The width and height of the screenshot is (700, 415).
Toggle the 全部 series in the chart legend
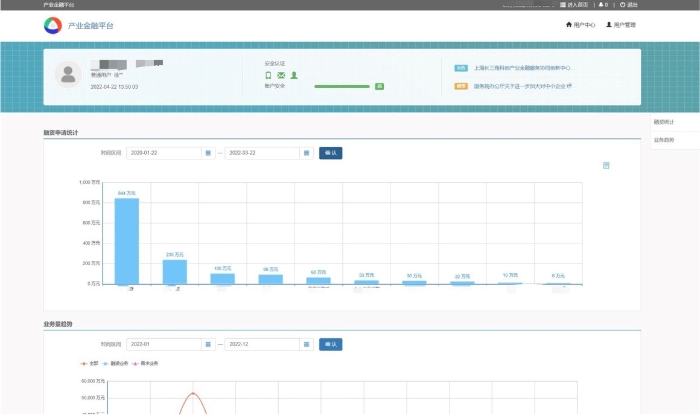tap(89, 363)
